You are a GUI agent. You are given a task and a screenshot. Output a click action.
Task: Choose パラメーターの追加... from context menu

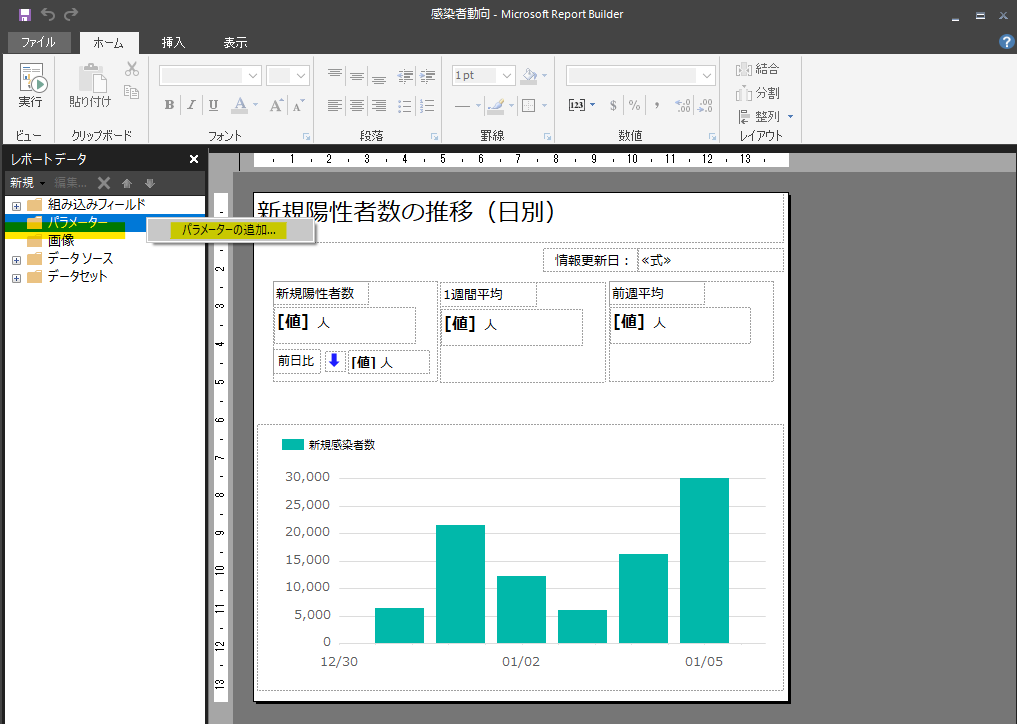click(229, 230)
